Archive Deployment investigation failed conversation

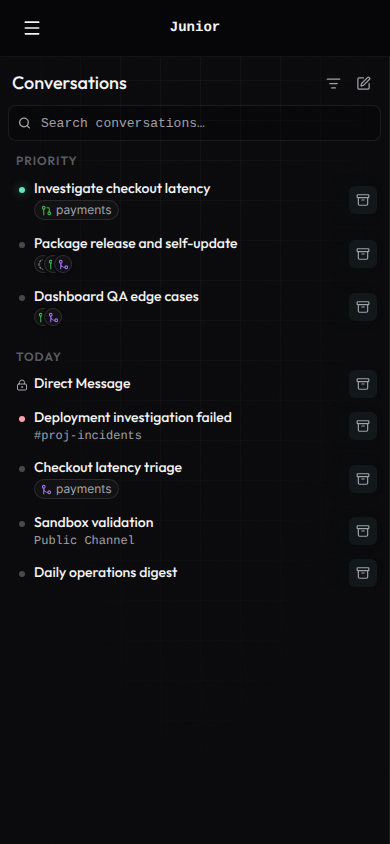[363, 426]
